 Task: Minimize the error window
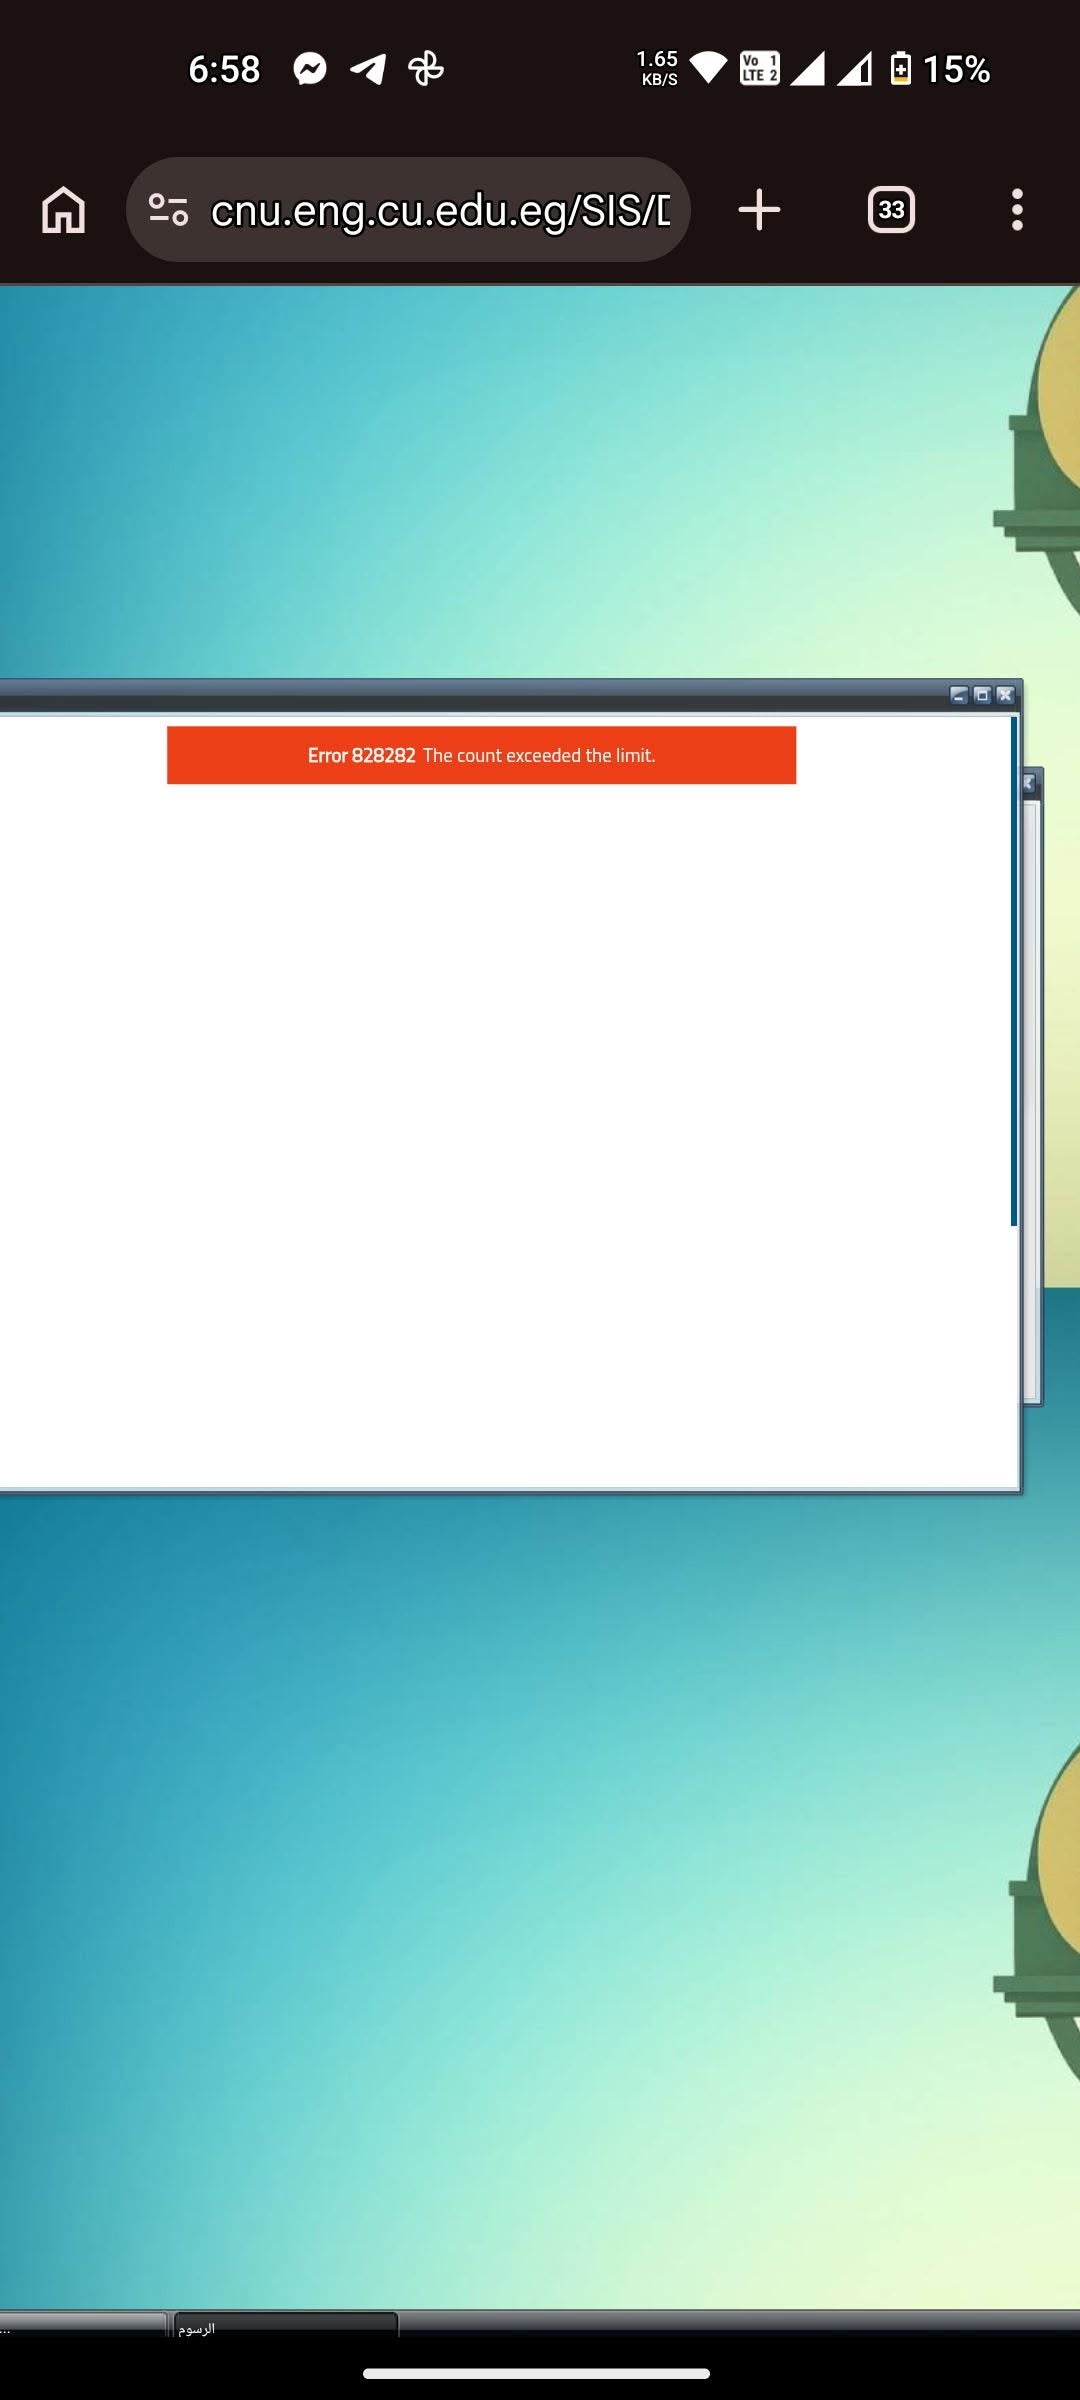959,695
